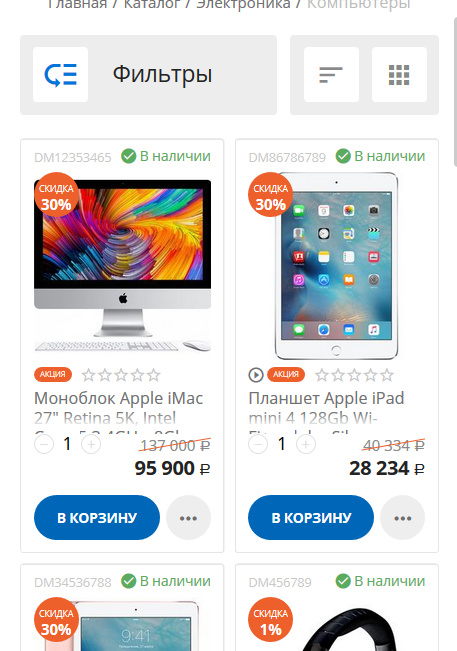Increase the iMac quantity with the plus button

pos(91,444)
